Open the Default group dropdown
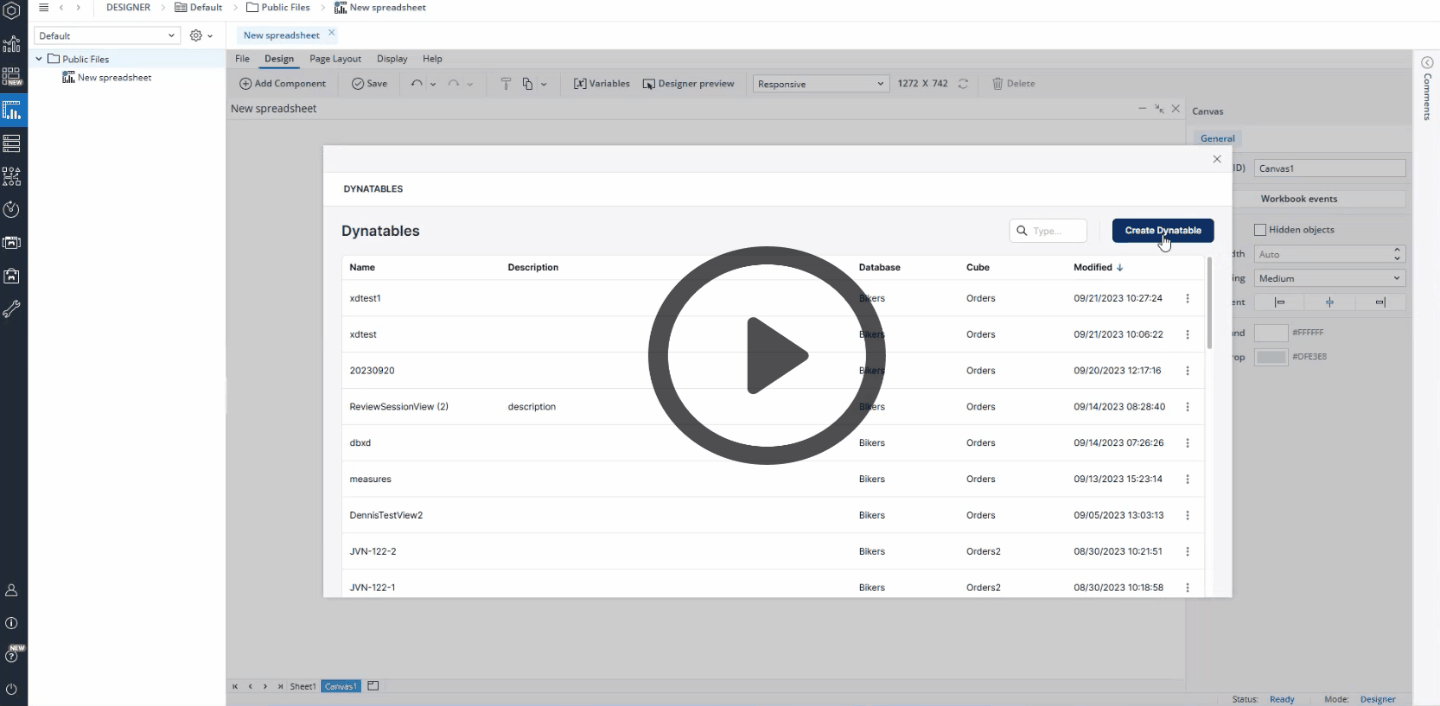Screen dimensions: 1440x706 pyautogui.click(x=106, y=36)
